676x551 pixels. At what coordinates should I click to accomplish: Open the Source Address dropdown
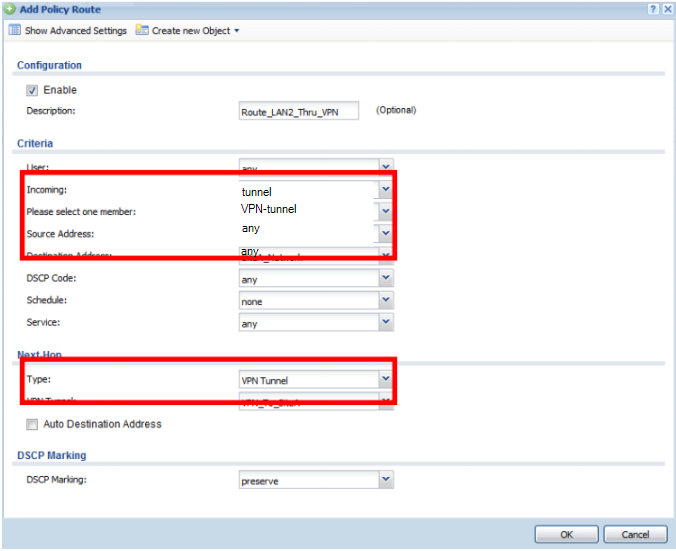pos(385,232)
